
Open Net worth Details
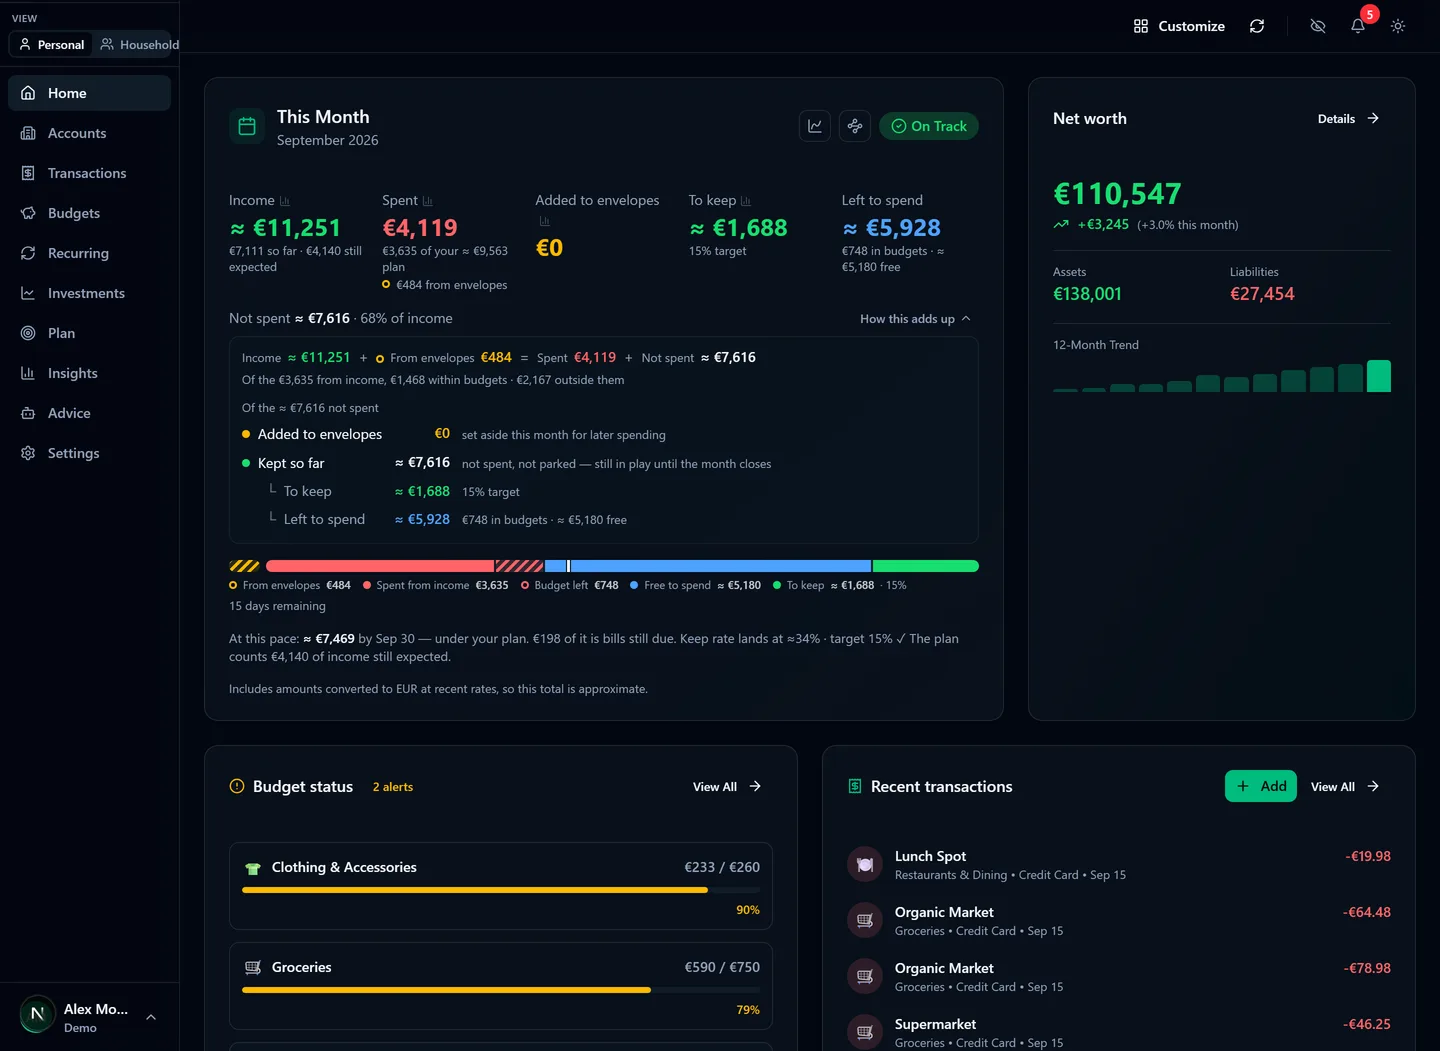point(1348,118)
